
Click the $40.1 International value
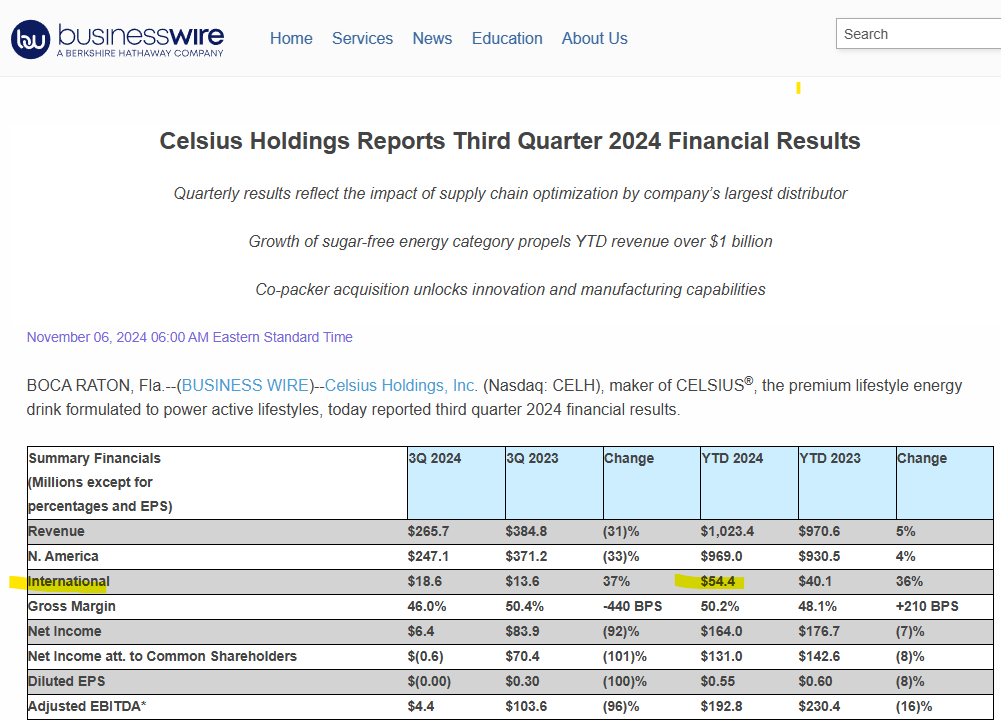tap(815, 582)
